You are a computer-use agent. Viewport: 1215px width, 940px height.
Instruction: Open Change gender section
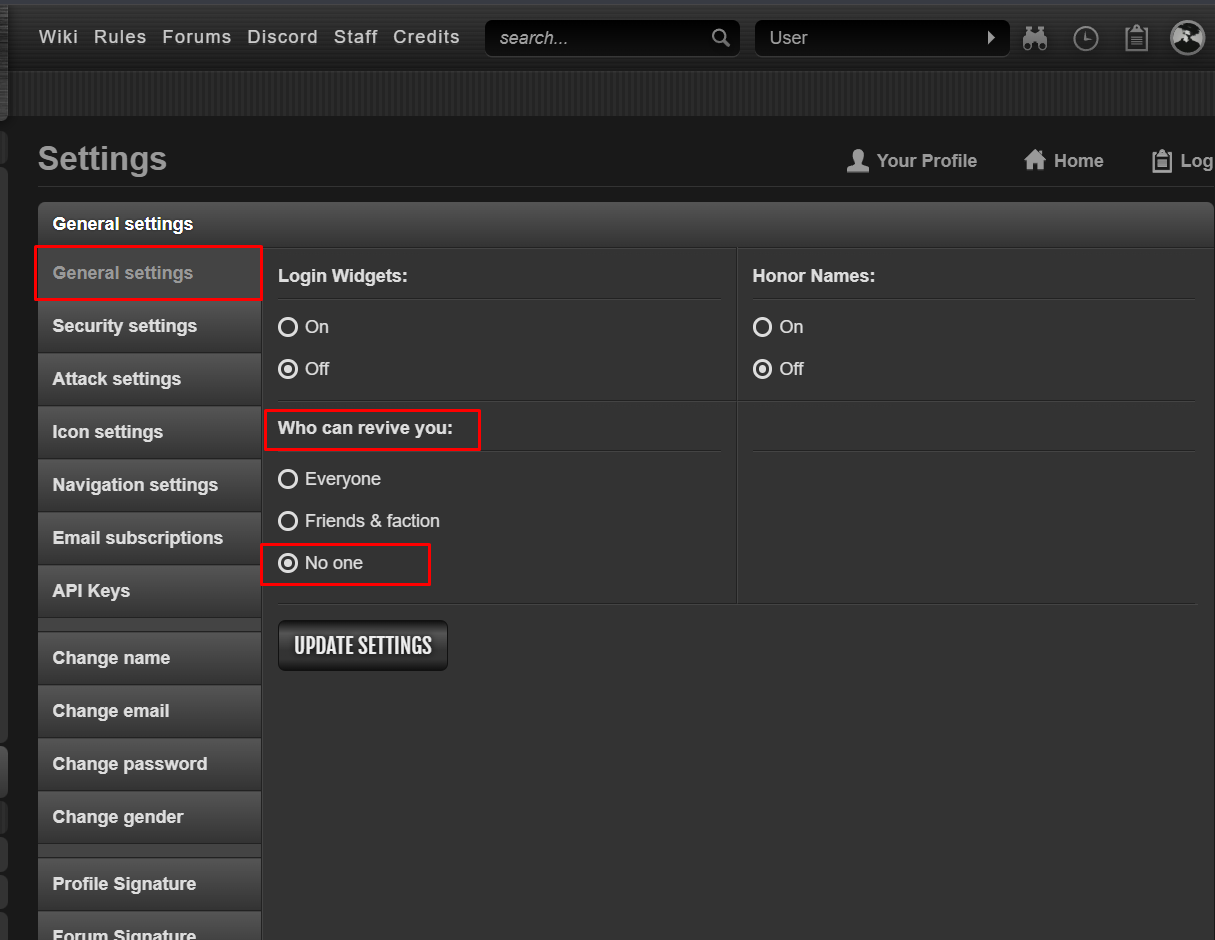(x=149, y=817)
